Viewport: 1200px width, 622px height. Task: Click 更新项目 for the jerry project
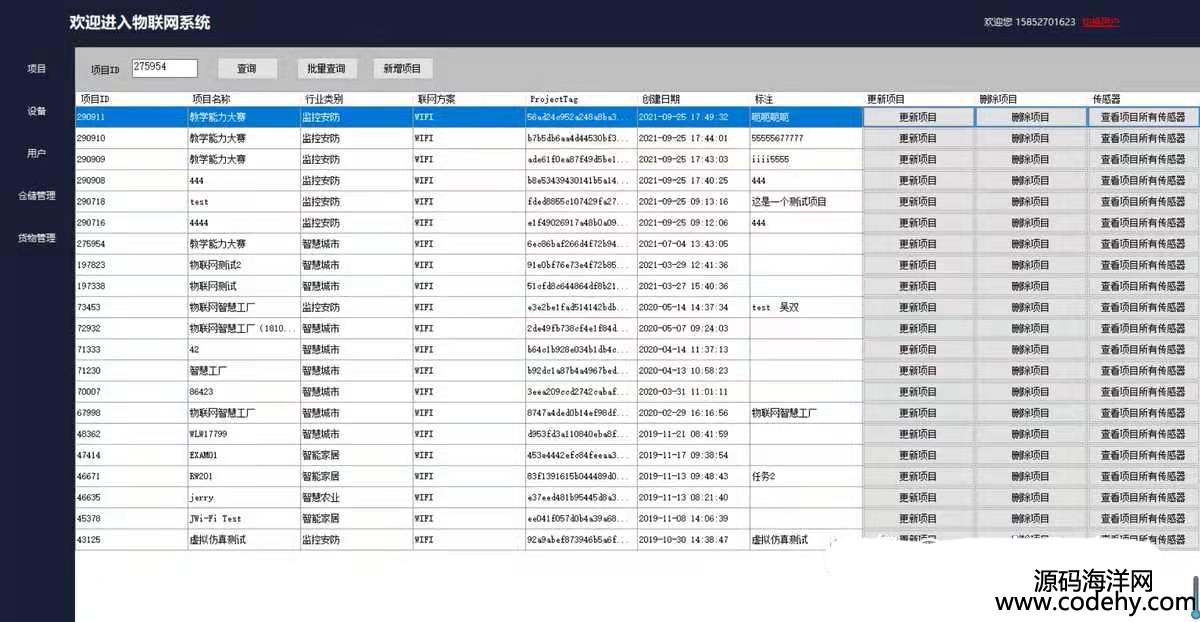[x=918, y=497]
